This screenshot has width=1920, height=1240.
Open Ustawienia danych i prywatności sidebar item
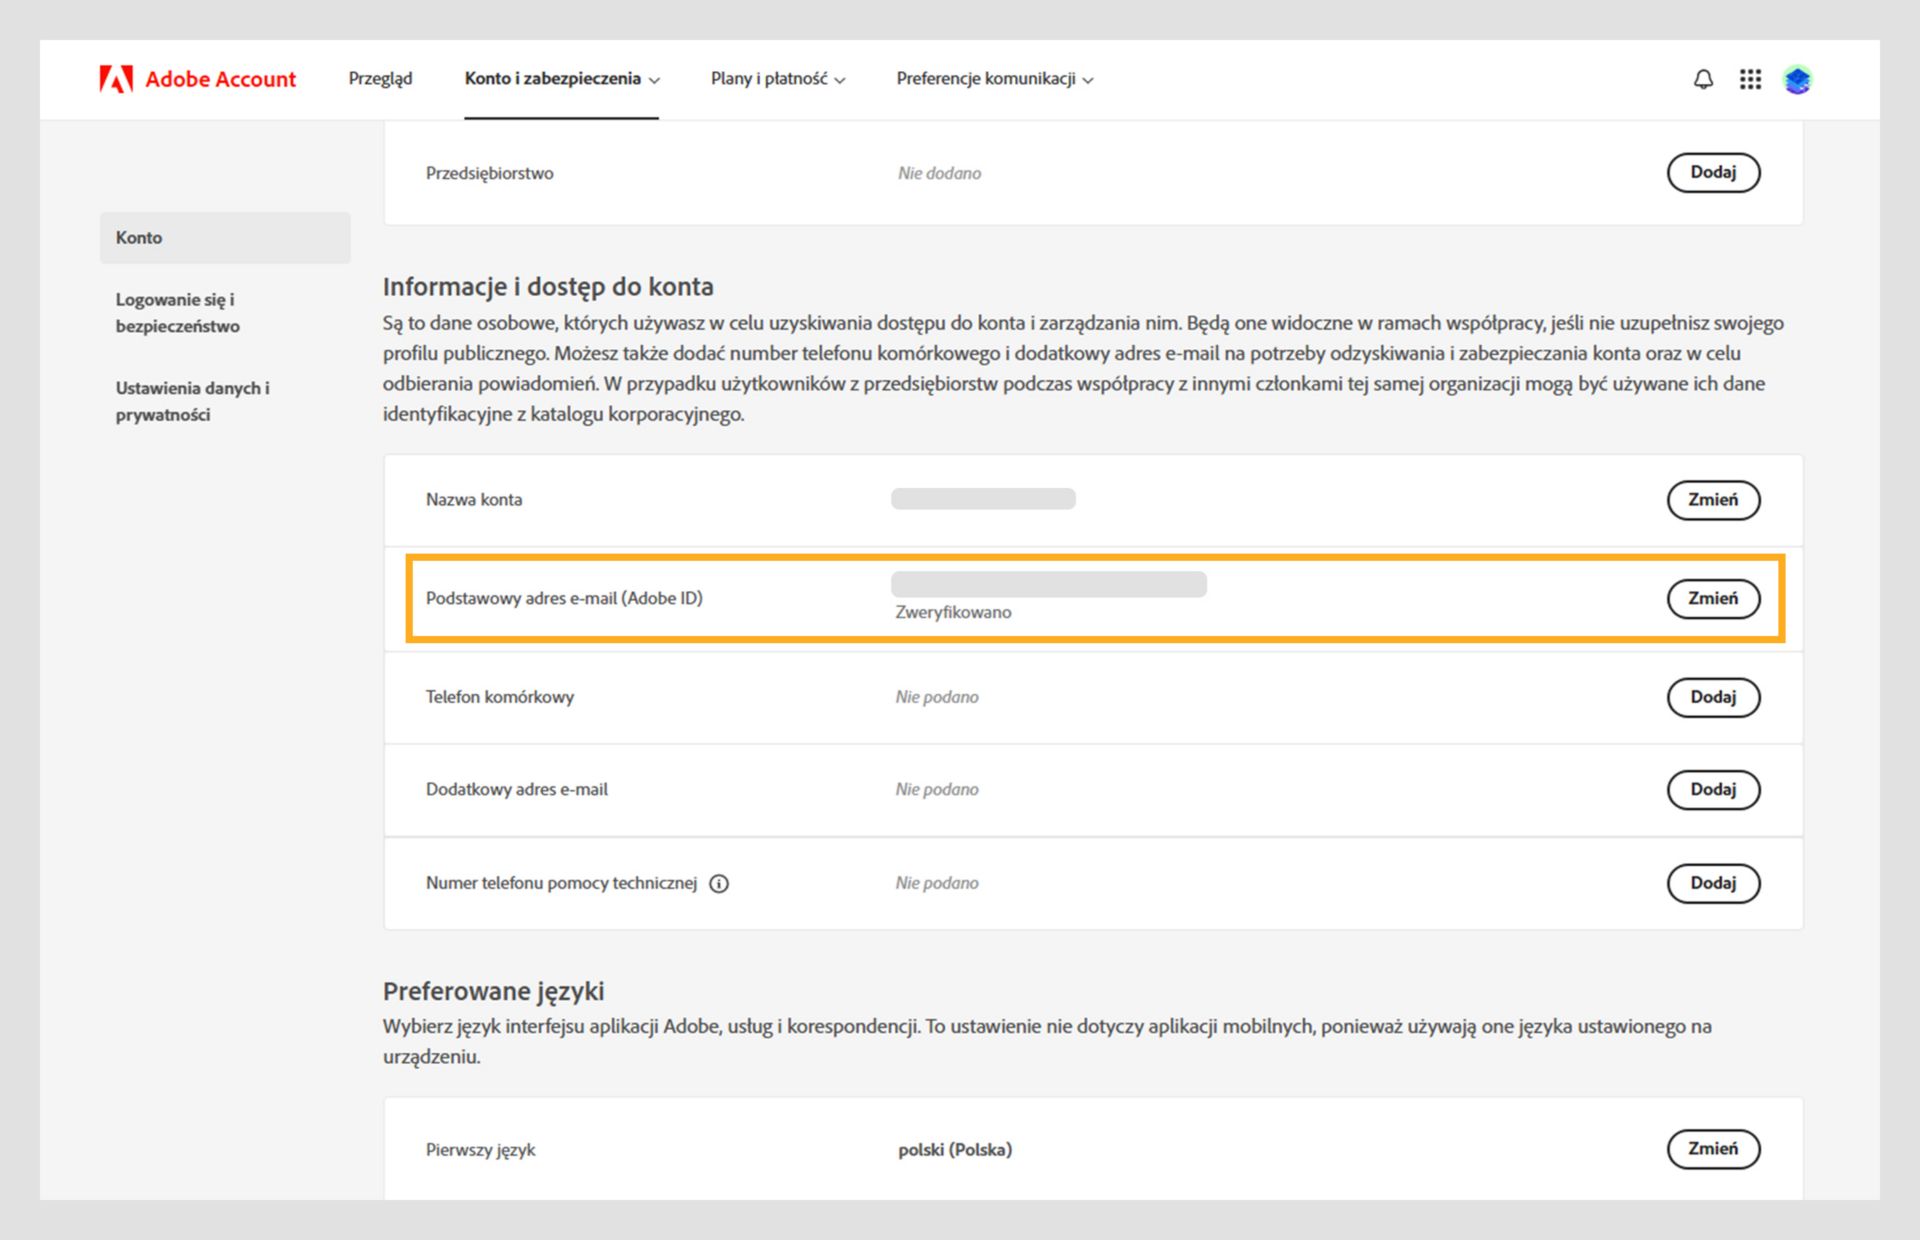(193, 401)
